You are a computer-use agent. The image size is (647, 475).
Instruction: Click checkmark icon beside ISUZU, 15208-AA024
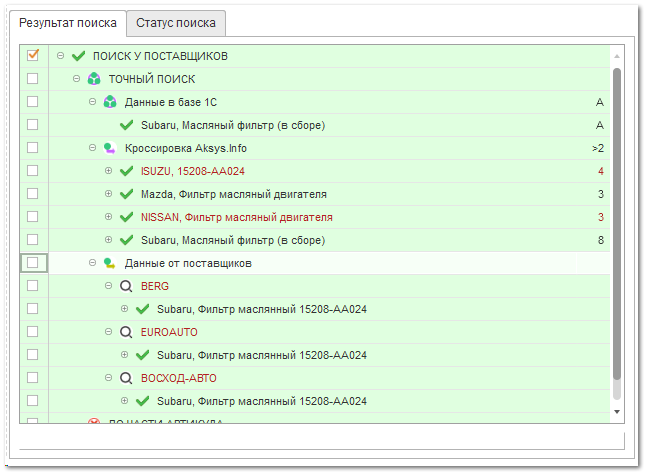click(126, 171)
